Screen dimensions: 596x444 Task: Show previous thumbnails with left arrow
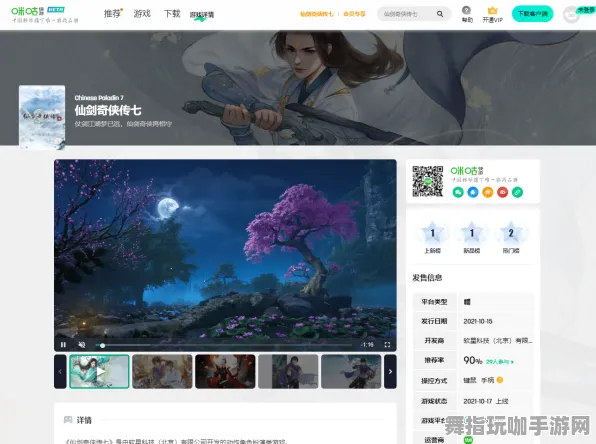pos(60,371)
